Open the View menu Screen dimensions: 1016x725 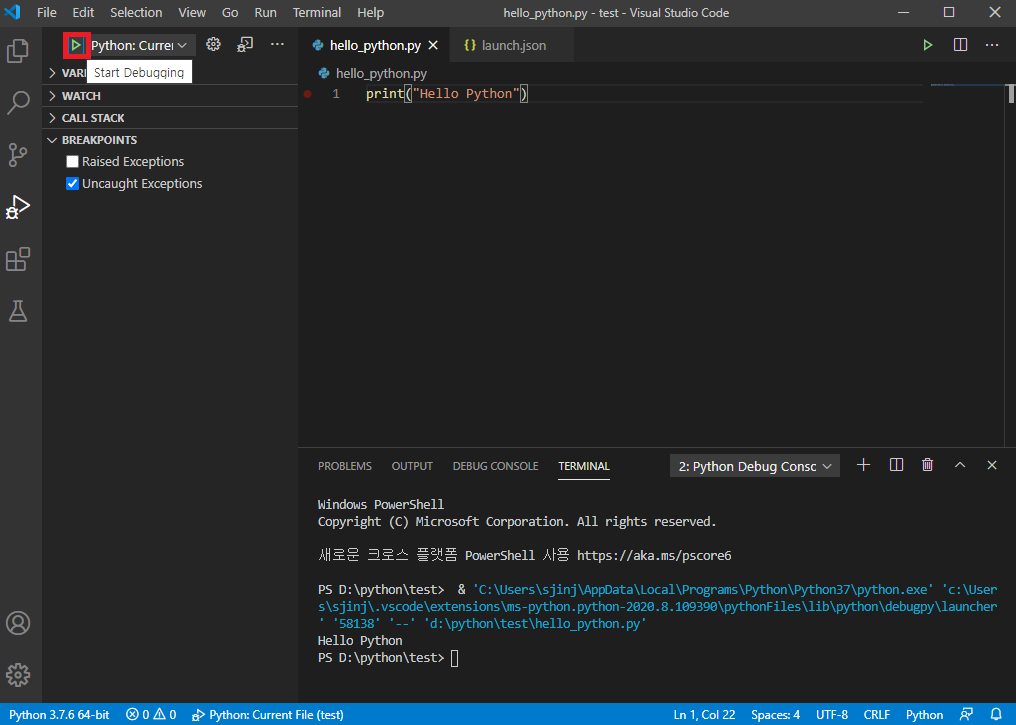click(192, 12)
